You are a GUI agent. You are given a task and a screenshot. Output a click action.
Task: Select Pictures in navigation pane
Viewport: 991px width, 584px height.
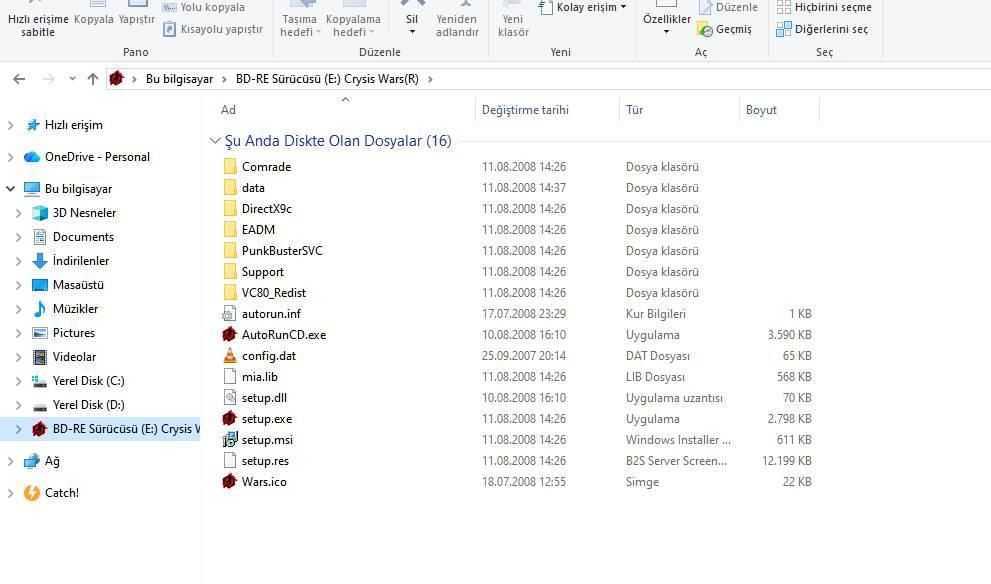click(x=74, y=333)
